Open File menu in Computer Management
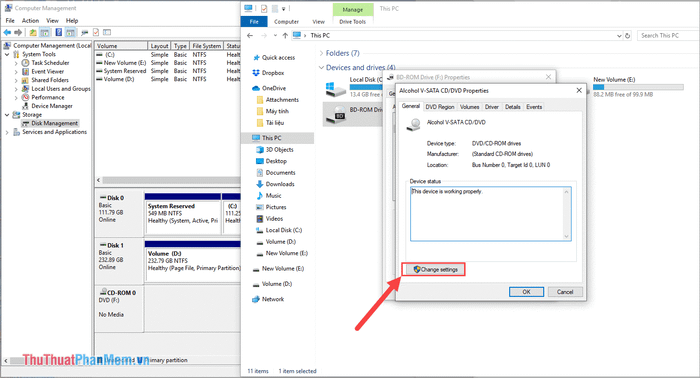 tap(10, 21)
